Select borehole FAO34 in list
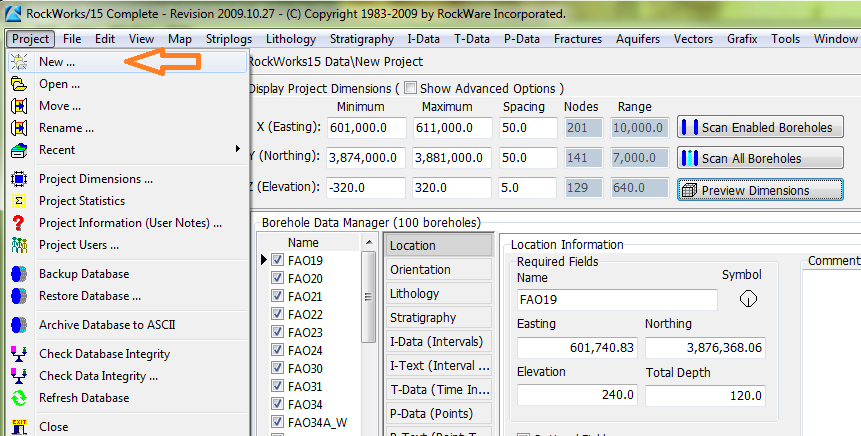The height and width of the screenshot is (436, 861). tap(305, 404)
